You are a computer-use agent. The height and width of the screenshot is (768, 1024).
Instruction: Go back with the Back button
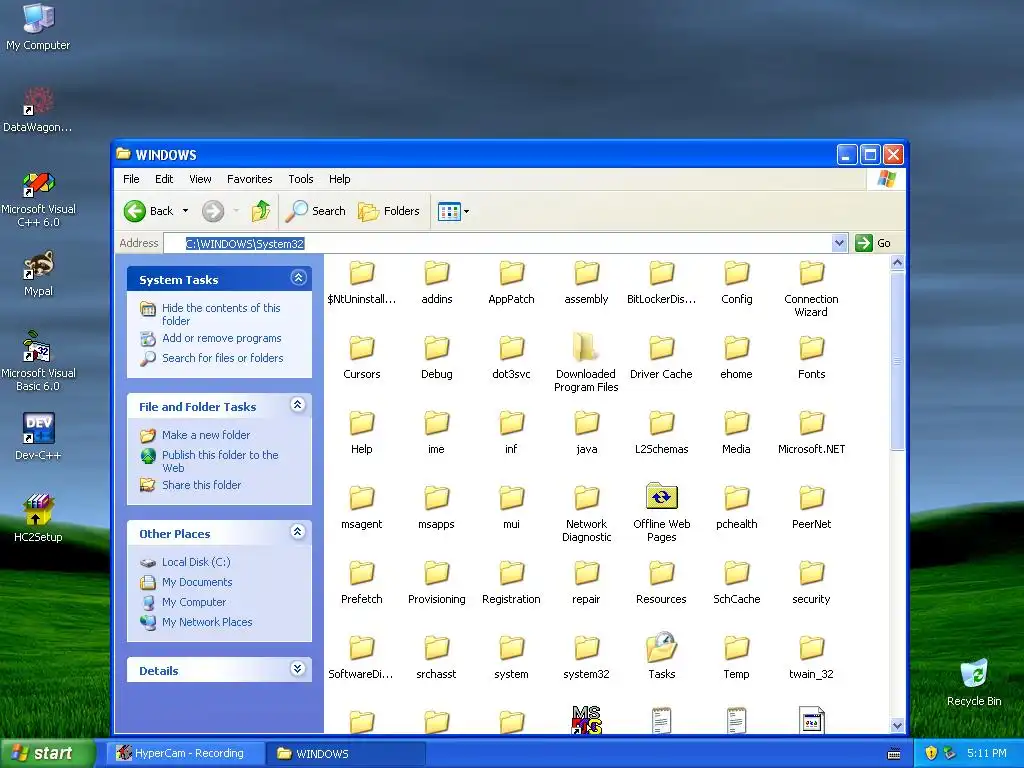tap(148, 210)
